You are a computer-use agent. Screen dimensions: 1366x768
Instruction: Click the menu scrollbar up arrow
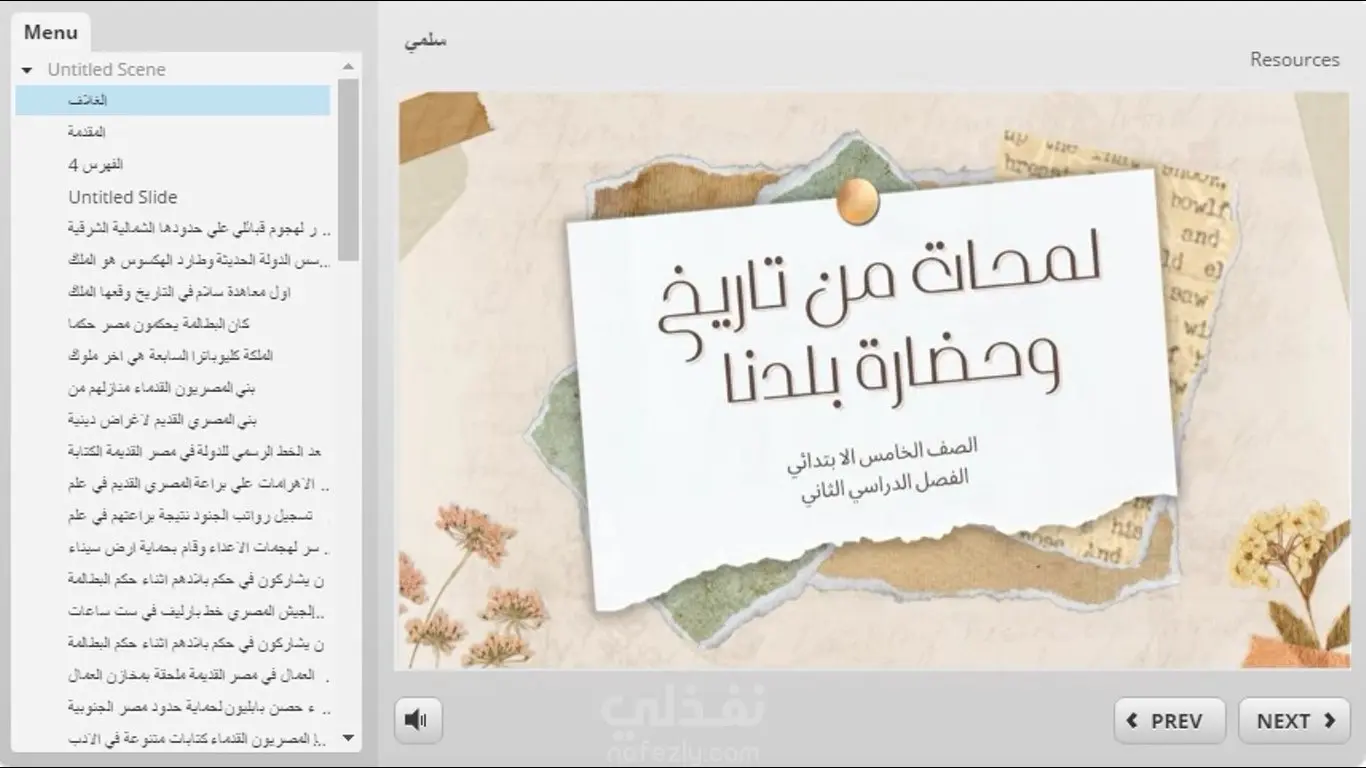coord(348,67)
